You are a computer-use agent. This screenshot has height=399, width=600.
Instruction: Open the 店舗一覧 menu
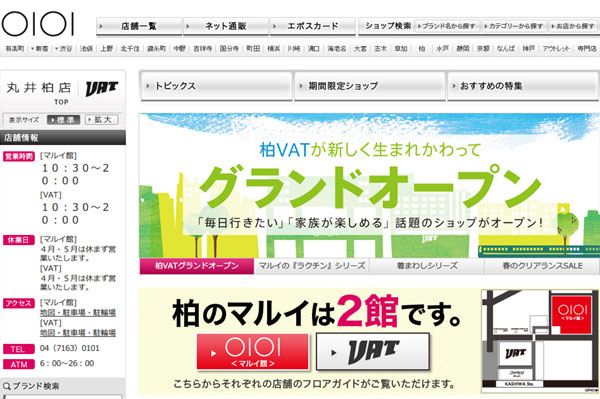point(139,26)
